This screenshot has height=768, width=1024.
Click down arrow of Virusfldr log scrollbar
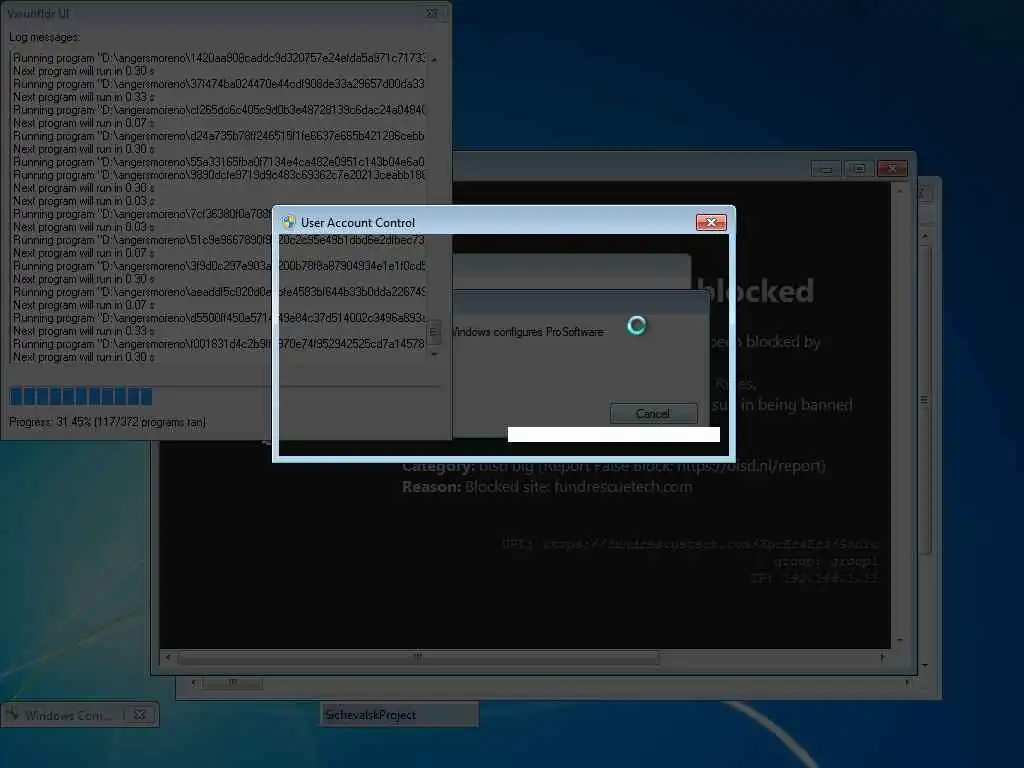coord(434,355)
